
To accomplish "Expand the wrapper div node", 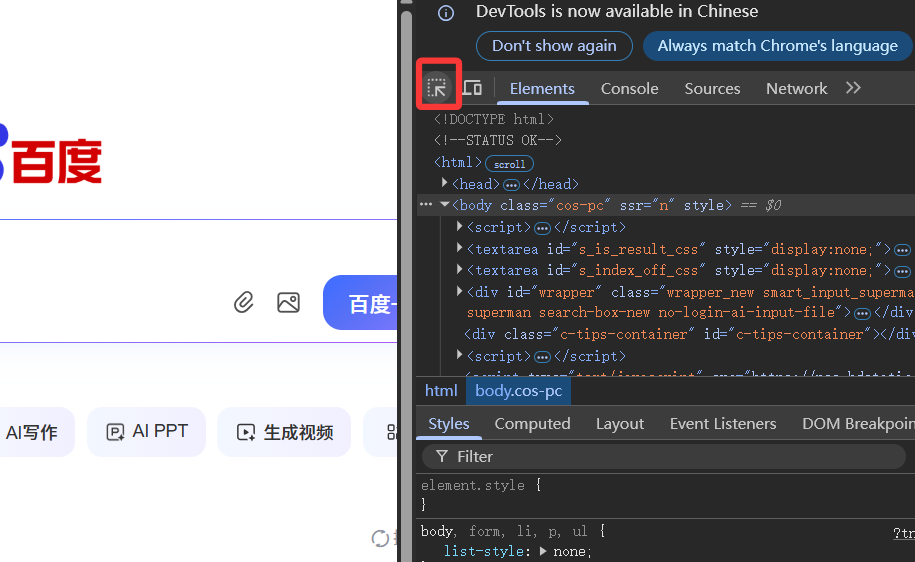I will 460,291.
